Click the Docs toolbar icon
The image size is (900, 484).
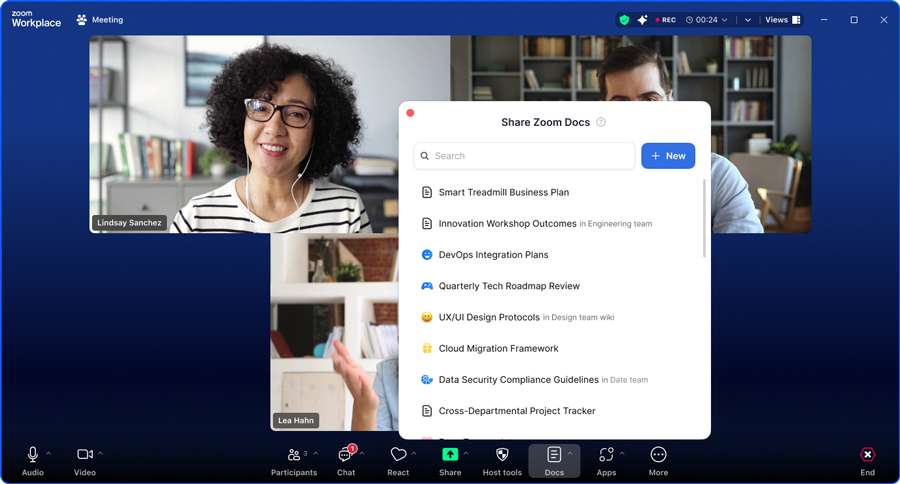tap(554, 455)
